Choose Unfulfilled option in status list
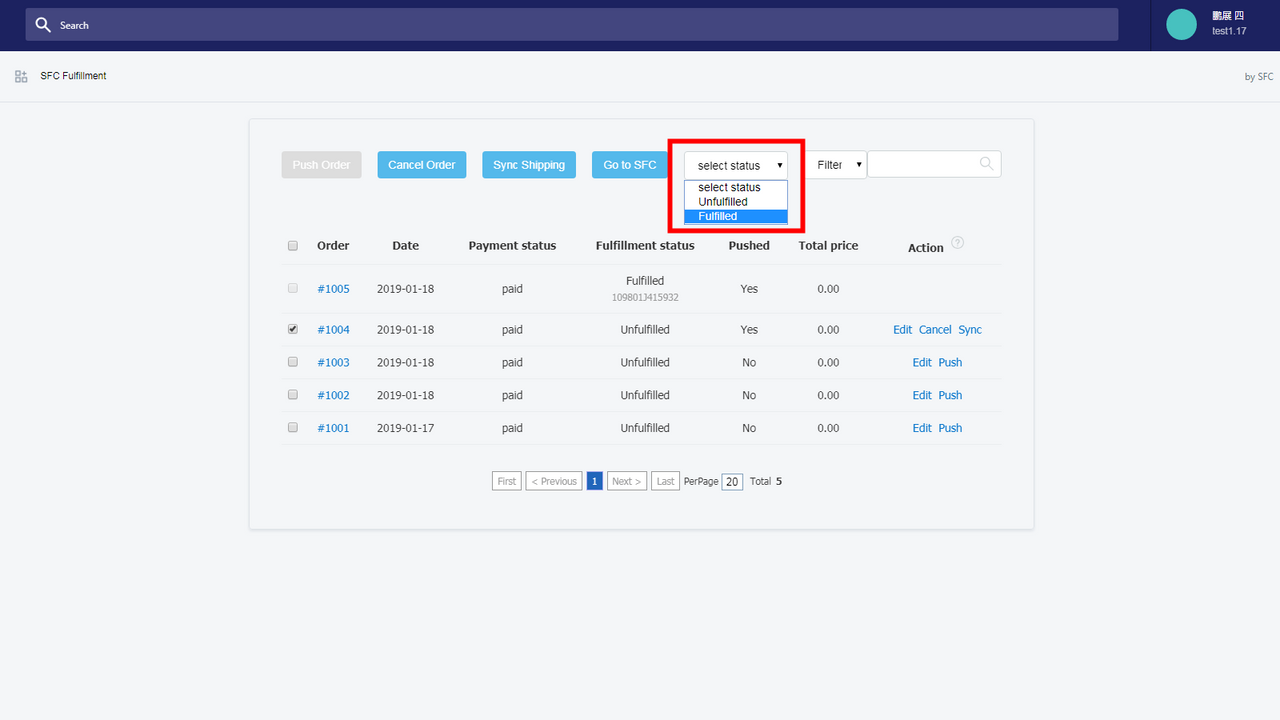1280x720 pixels. [736, 202]
